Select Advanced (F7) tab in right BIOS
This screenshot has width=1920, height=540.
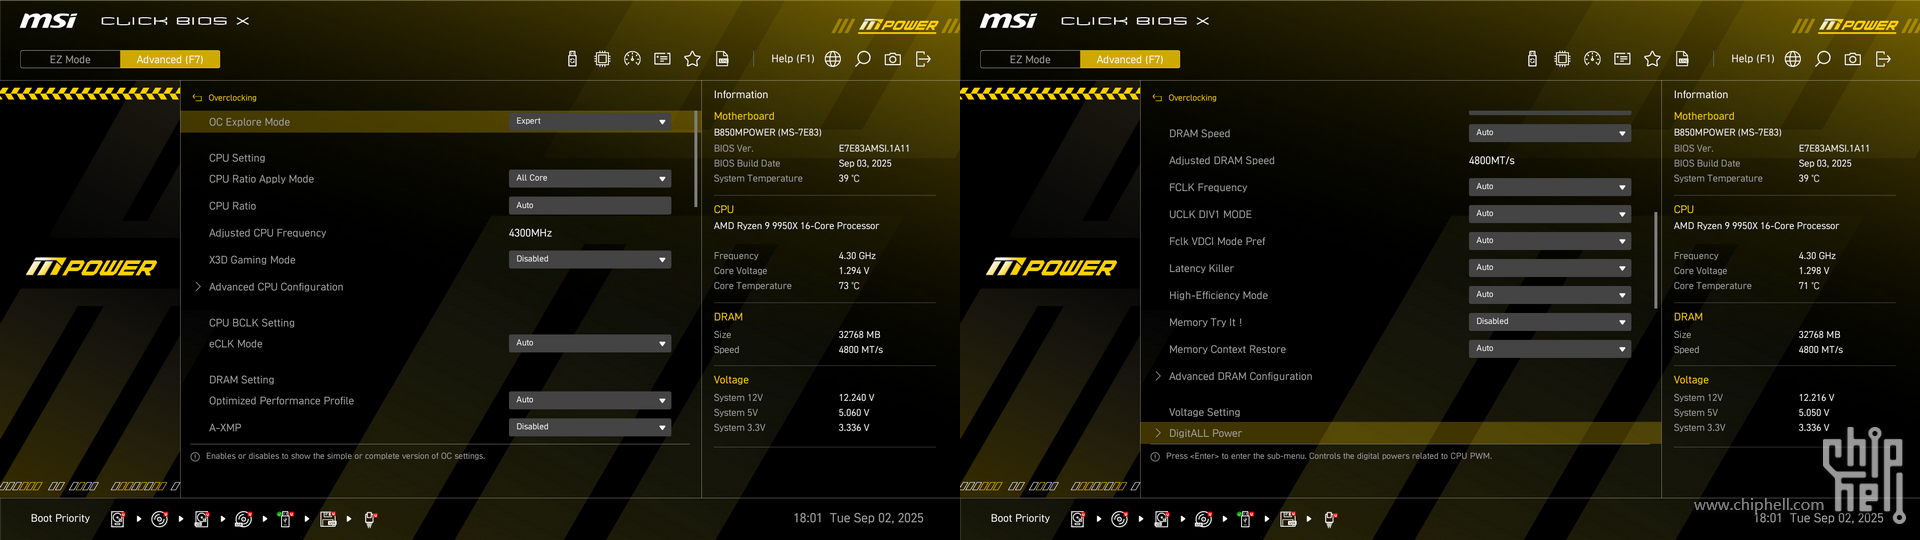(x=1130, y=59)
